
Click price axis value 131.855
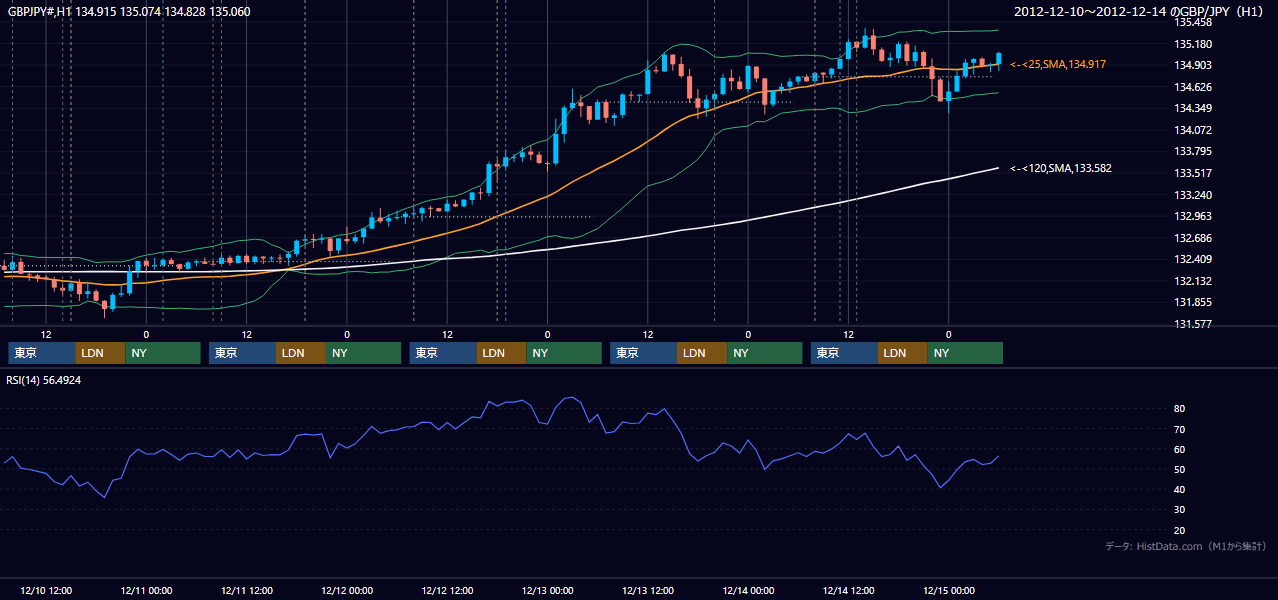pos(1194,303)
